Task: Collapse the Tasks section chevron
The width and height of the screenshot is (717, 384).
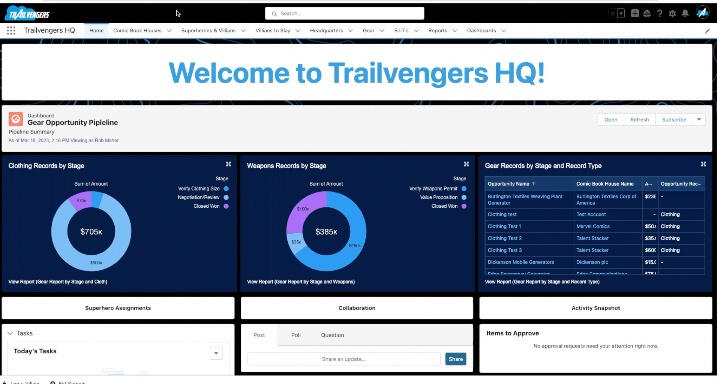Action: [10, 333]
